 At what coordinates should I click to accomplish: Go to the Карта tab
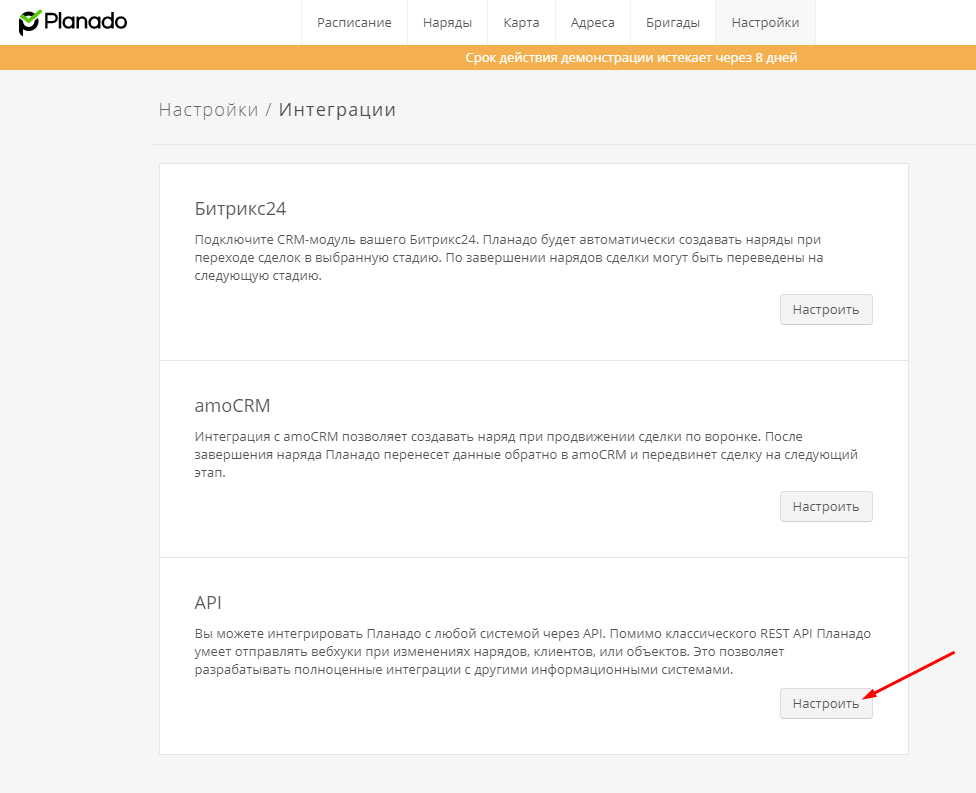coord(521,22)
